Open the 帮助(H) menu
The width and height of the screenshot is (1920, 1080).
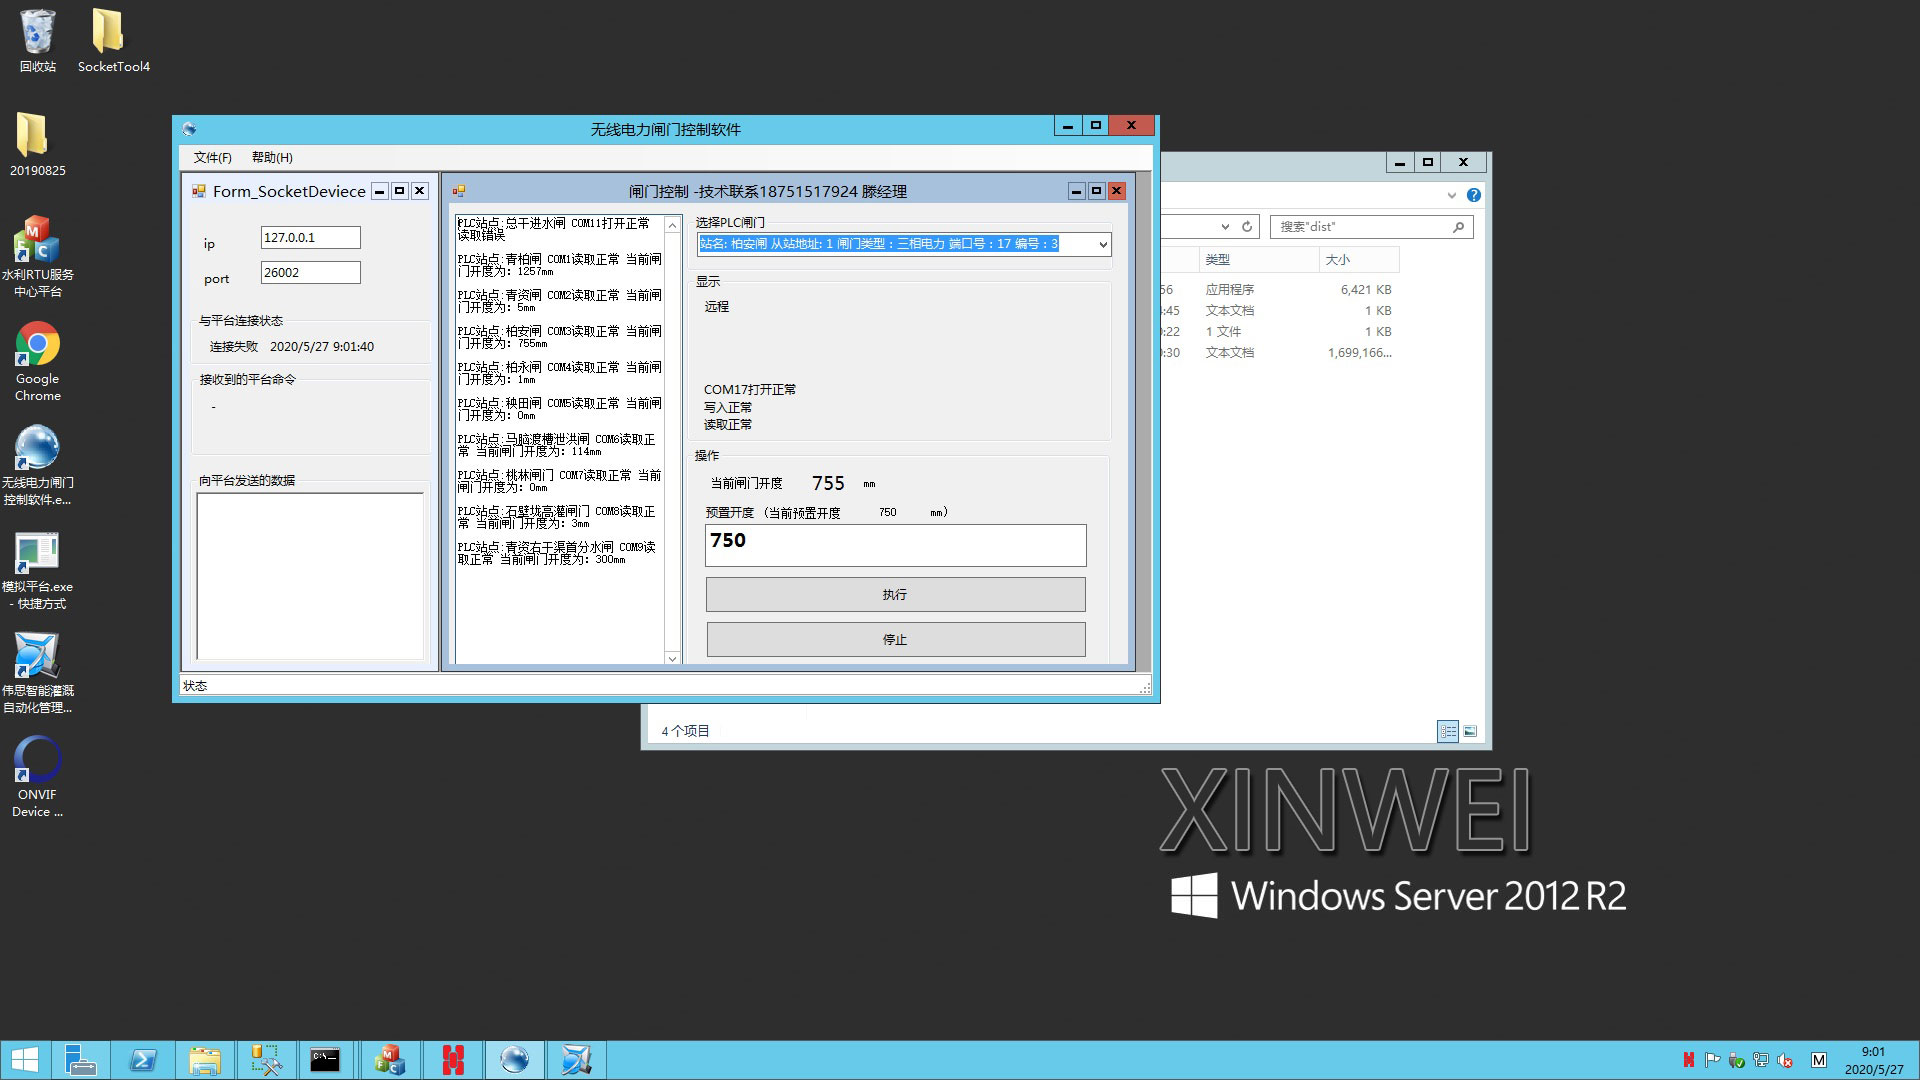click(272, 157)
